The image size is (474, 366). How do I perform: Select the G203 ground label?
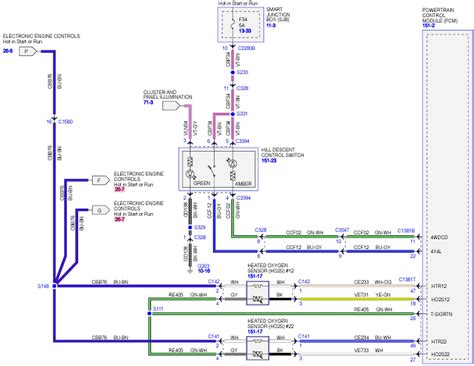[204, 266]
